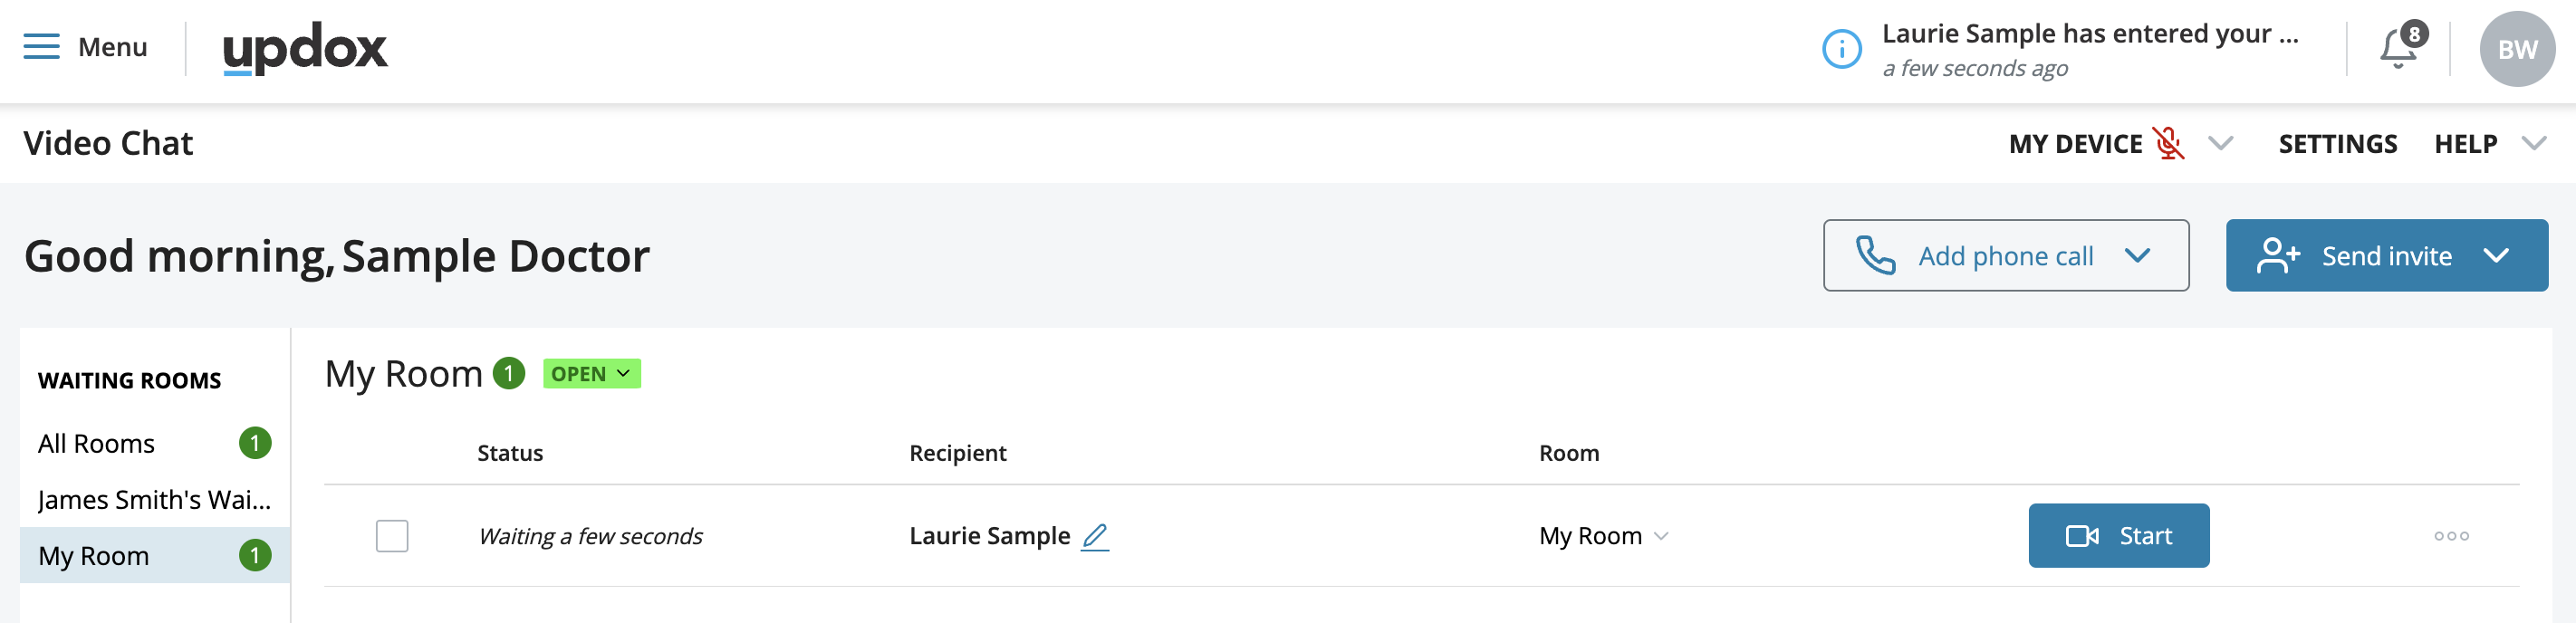Screen dimensions: 2576x623
Task: Select James Smith's Waiting Room
Action: tap(154, 500)
